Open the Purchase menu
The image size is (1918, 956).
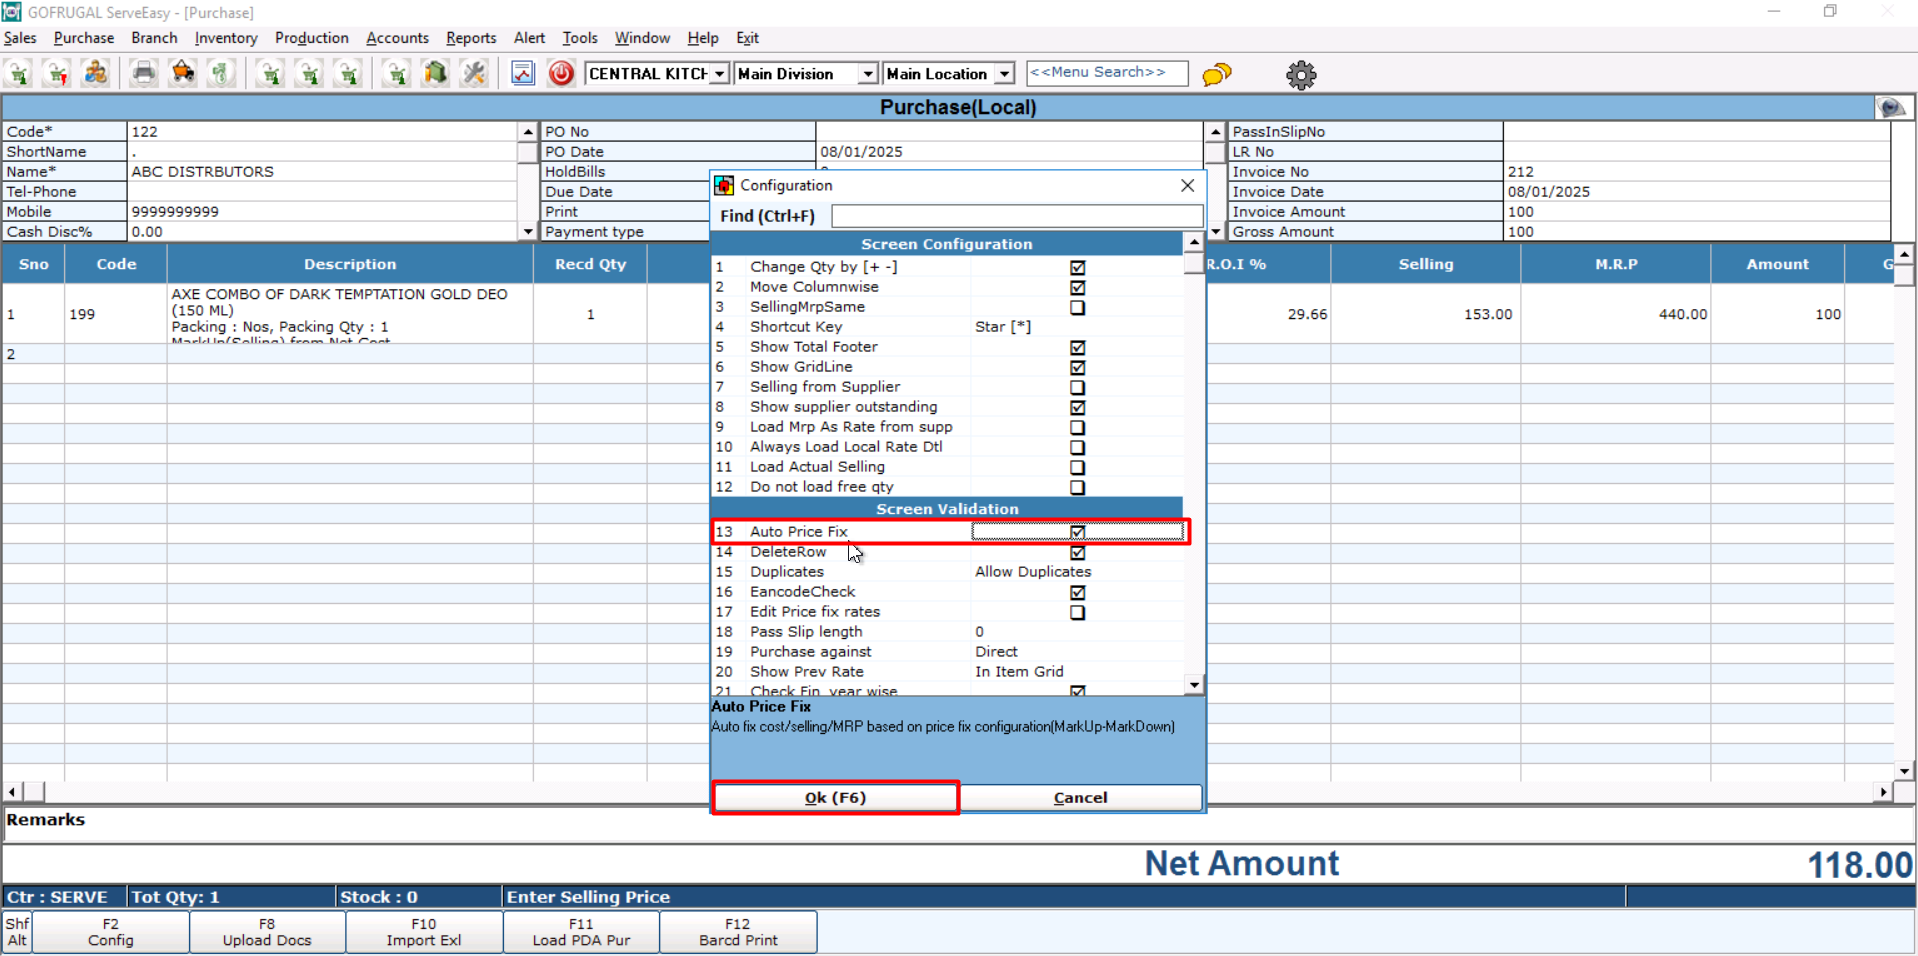click(x=84, y=38)
